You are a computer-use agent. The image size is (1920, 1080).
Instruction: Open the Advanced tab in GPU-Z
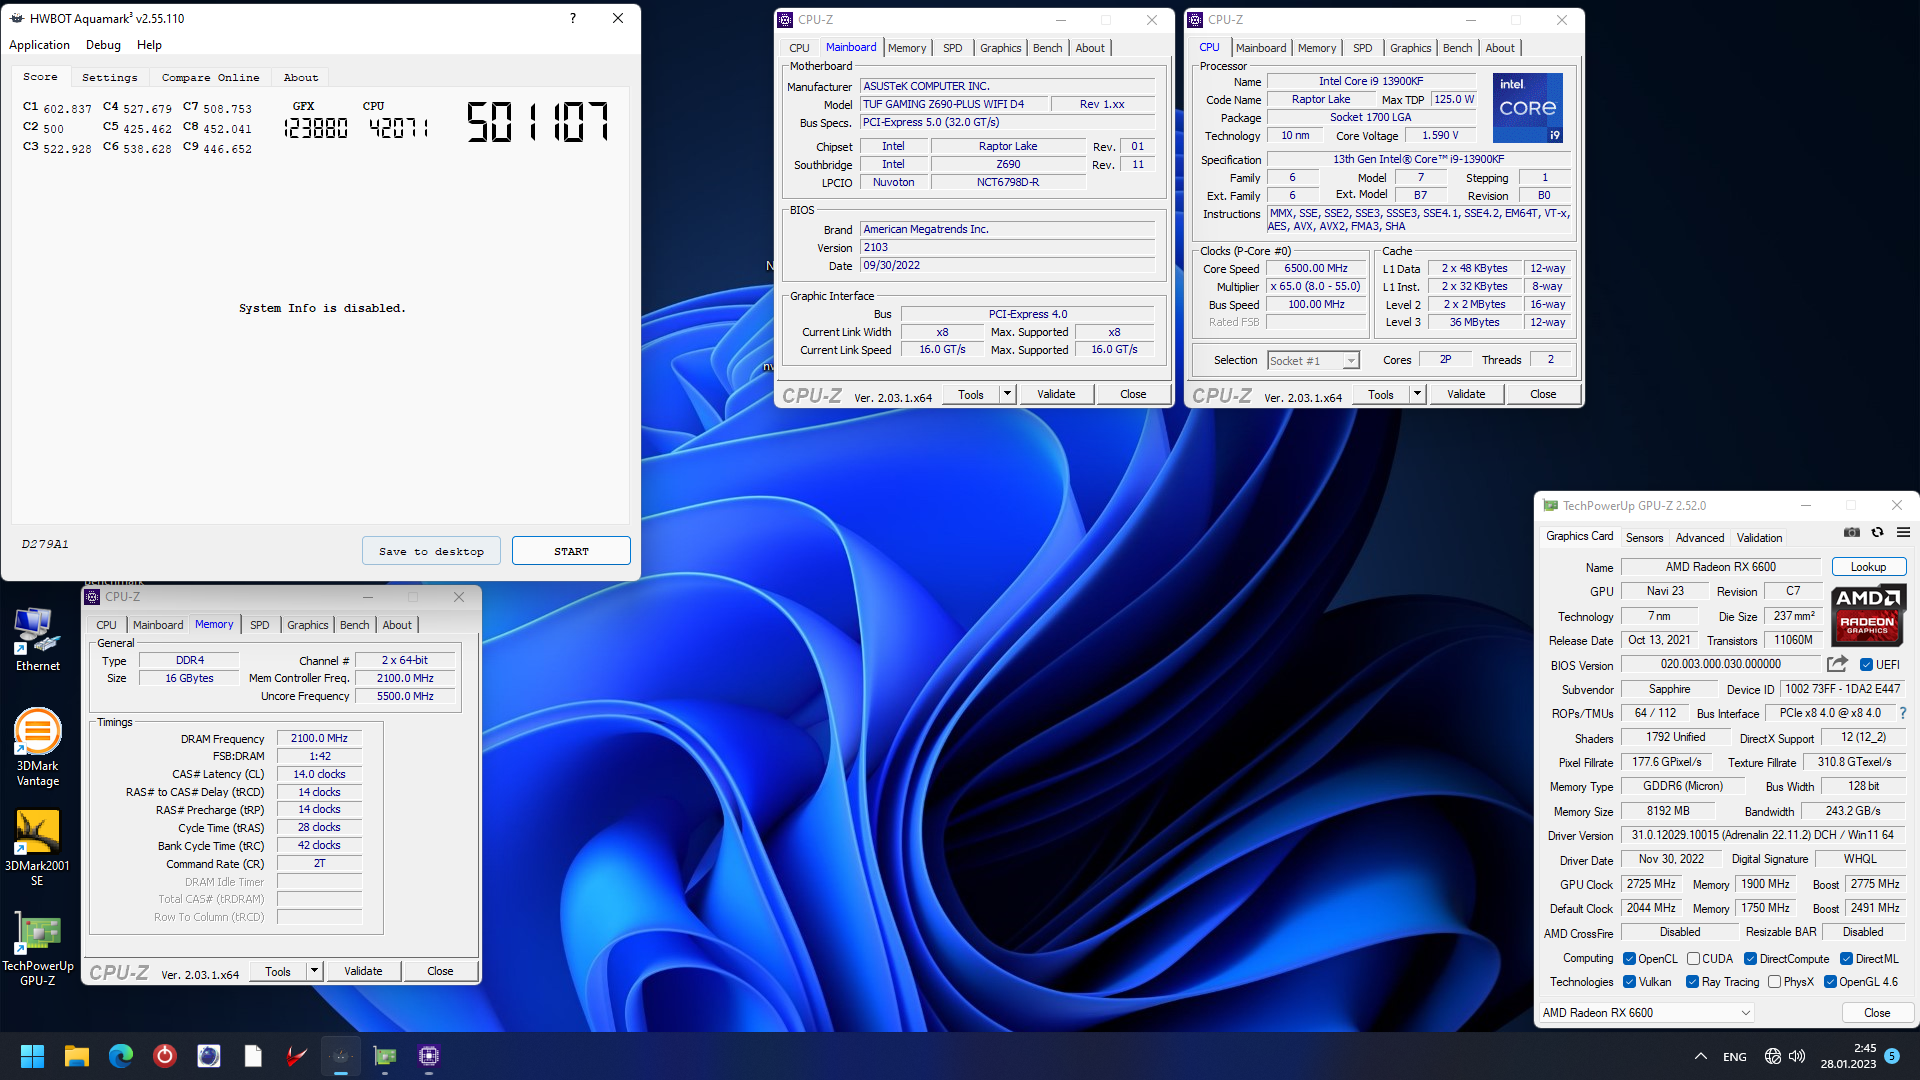click(x=1699, y=538)
